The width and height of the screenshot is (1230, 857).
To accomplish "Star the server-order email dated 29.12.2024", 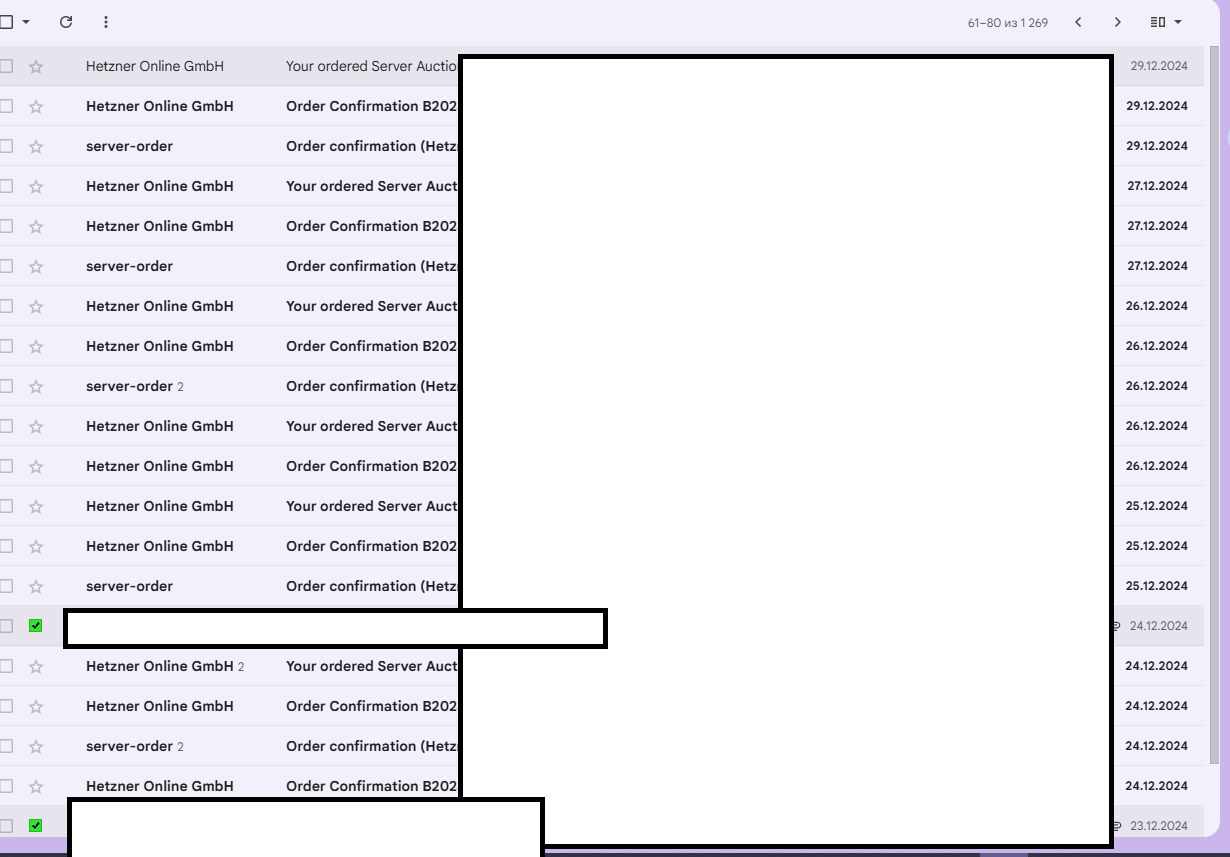I will click(x=36, y=146).
